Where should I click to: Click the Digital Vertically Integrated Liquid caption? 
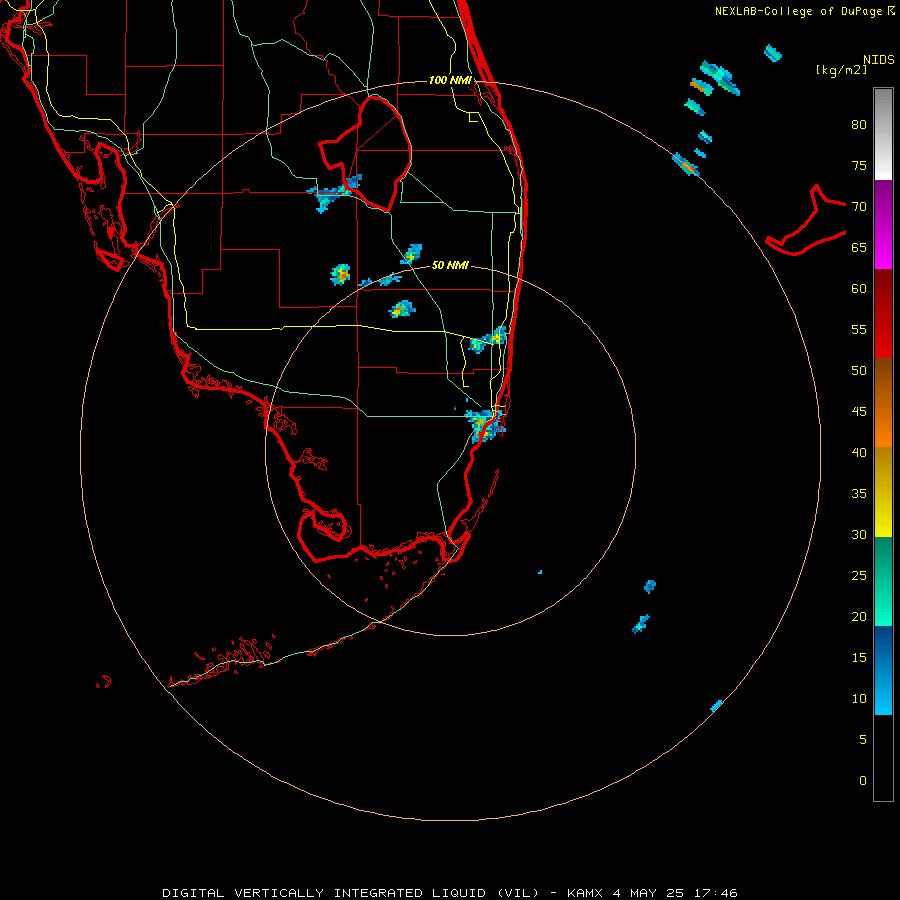(x=449, y=893)
